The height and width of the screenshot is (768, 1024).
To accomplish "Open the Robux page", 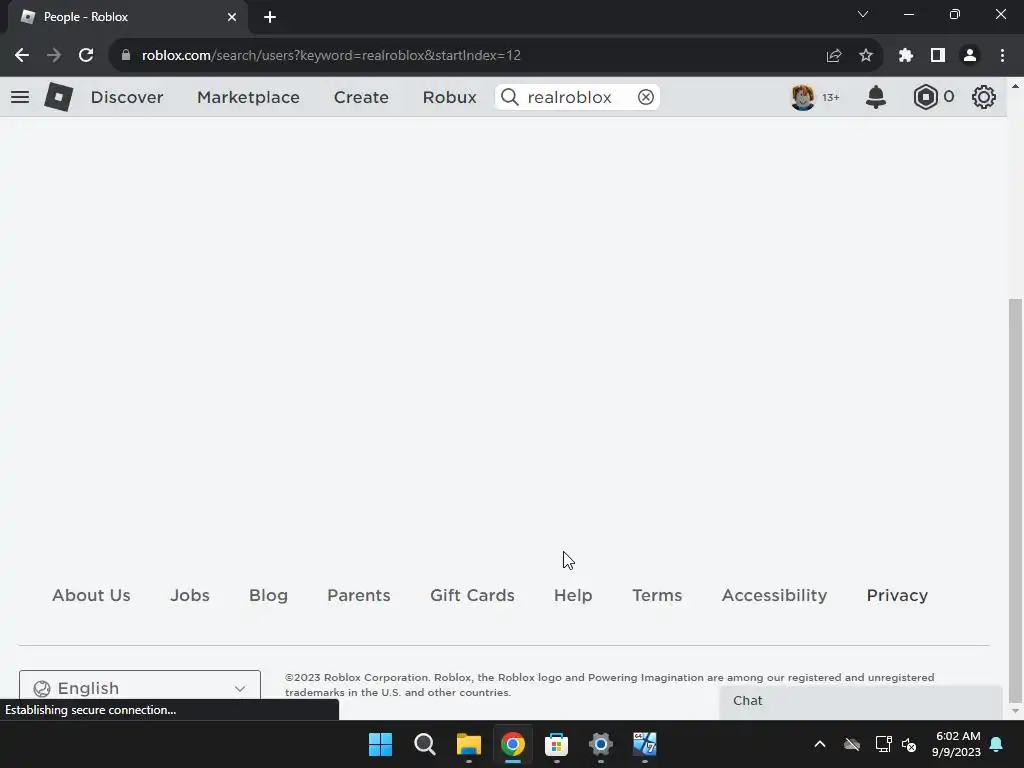I will coord(449,97).
